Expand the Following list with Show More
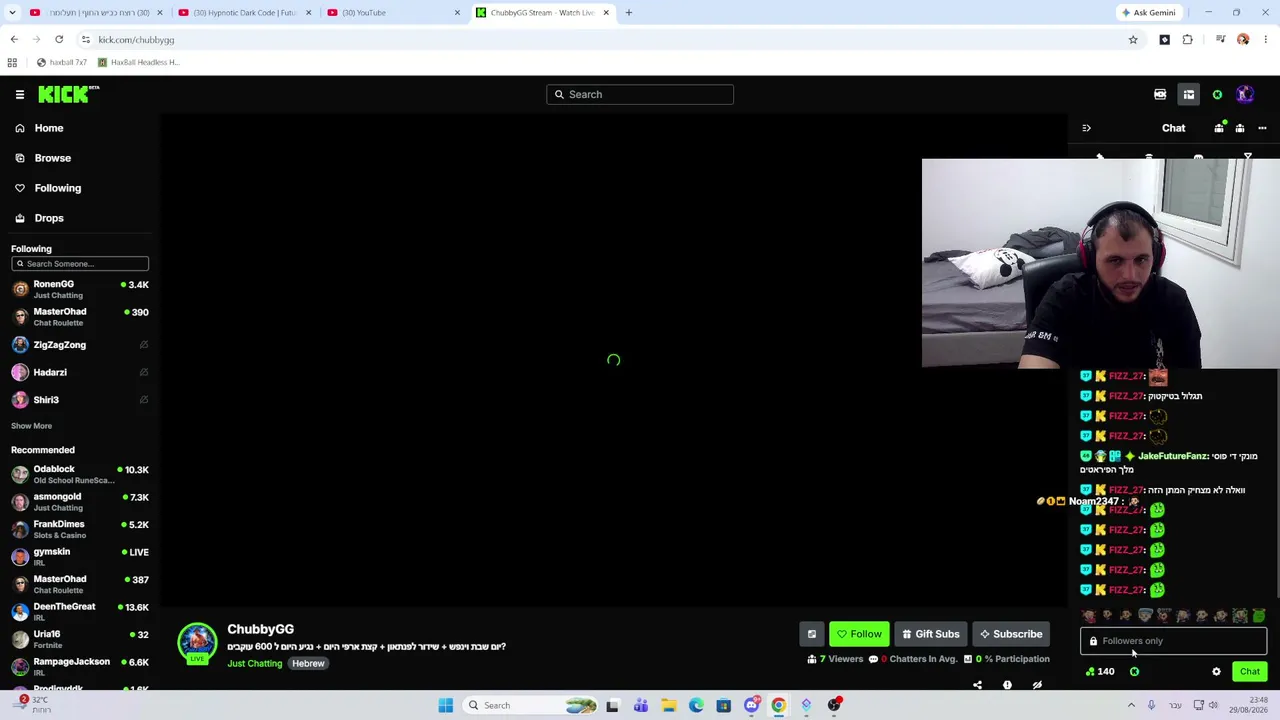The height and width of the screenshot is (720, 1280). 32,426
